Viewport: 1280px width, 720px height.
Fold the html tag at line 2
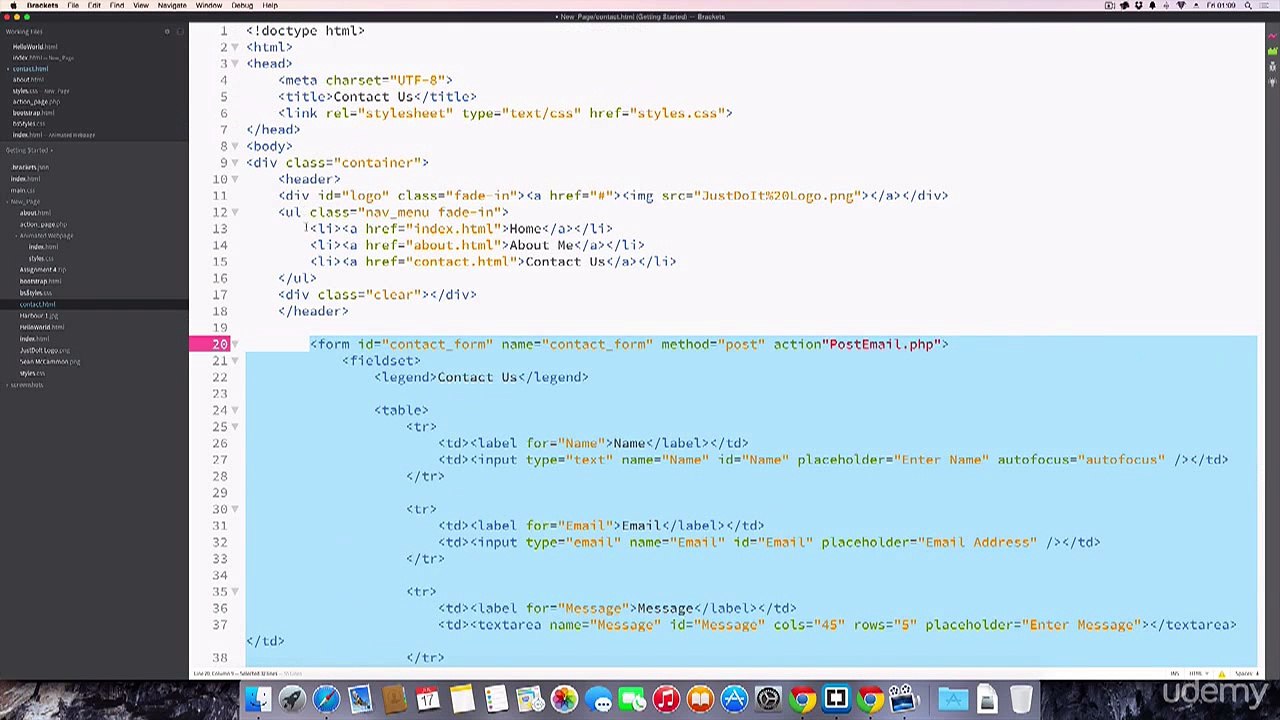235,47
